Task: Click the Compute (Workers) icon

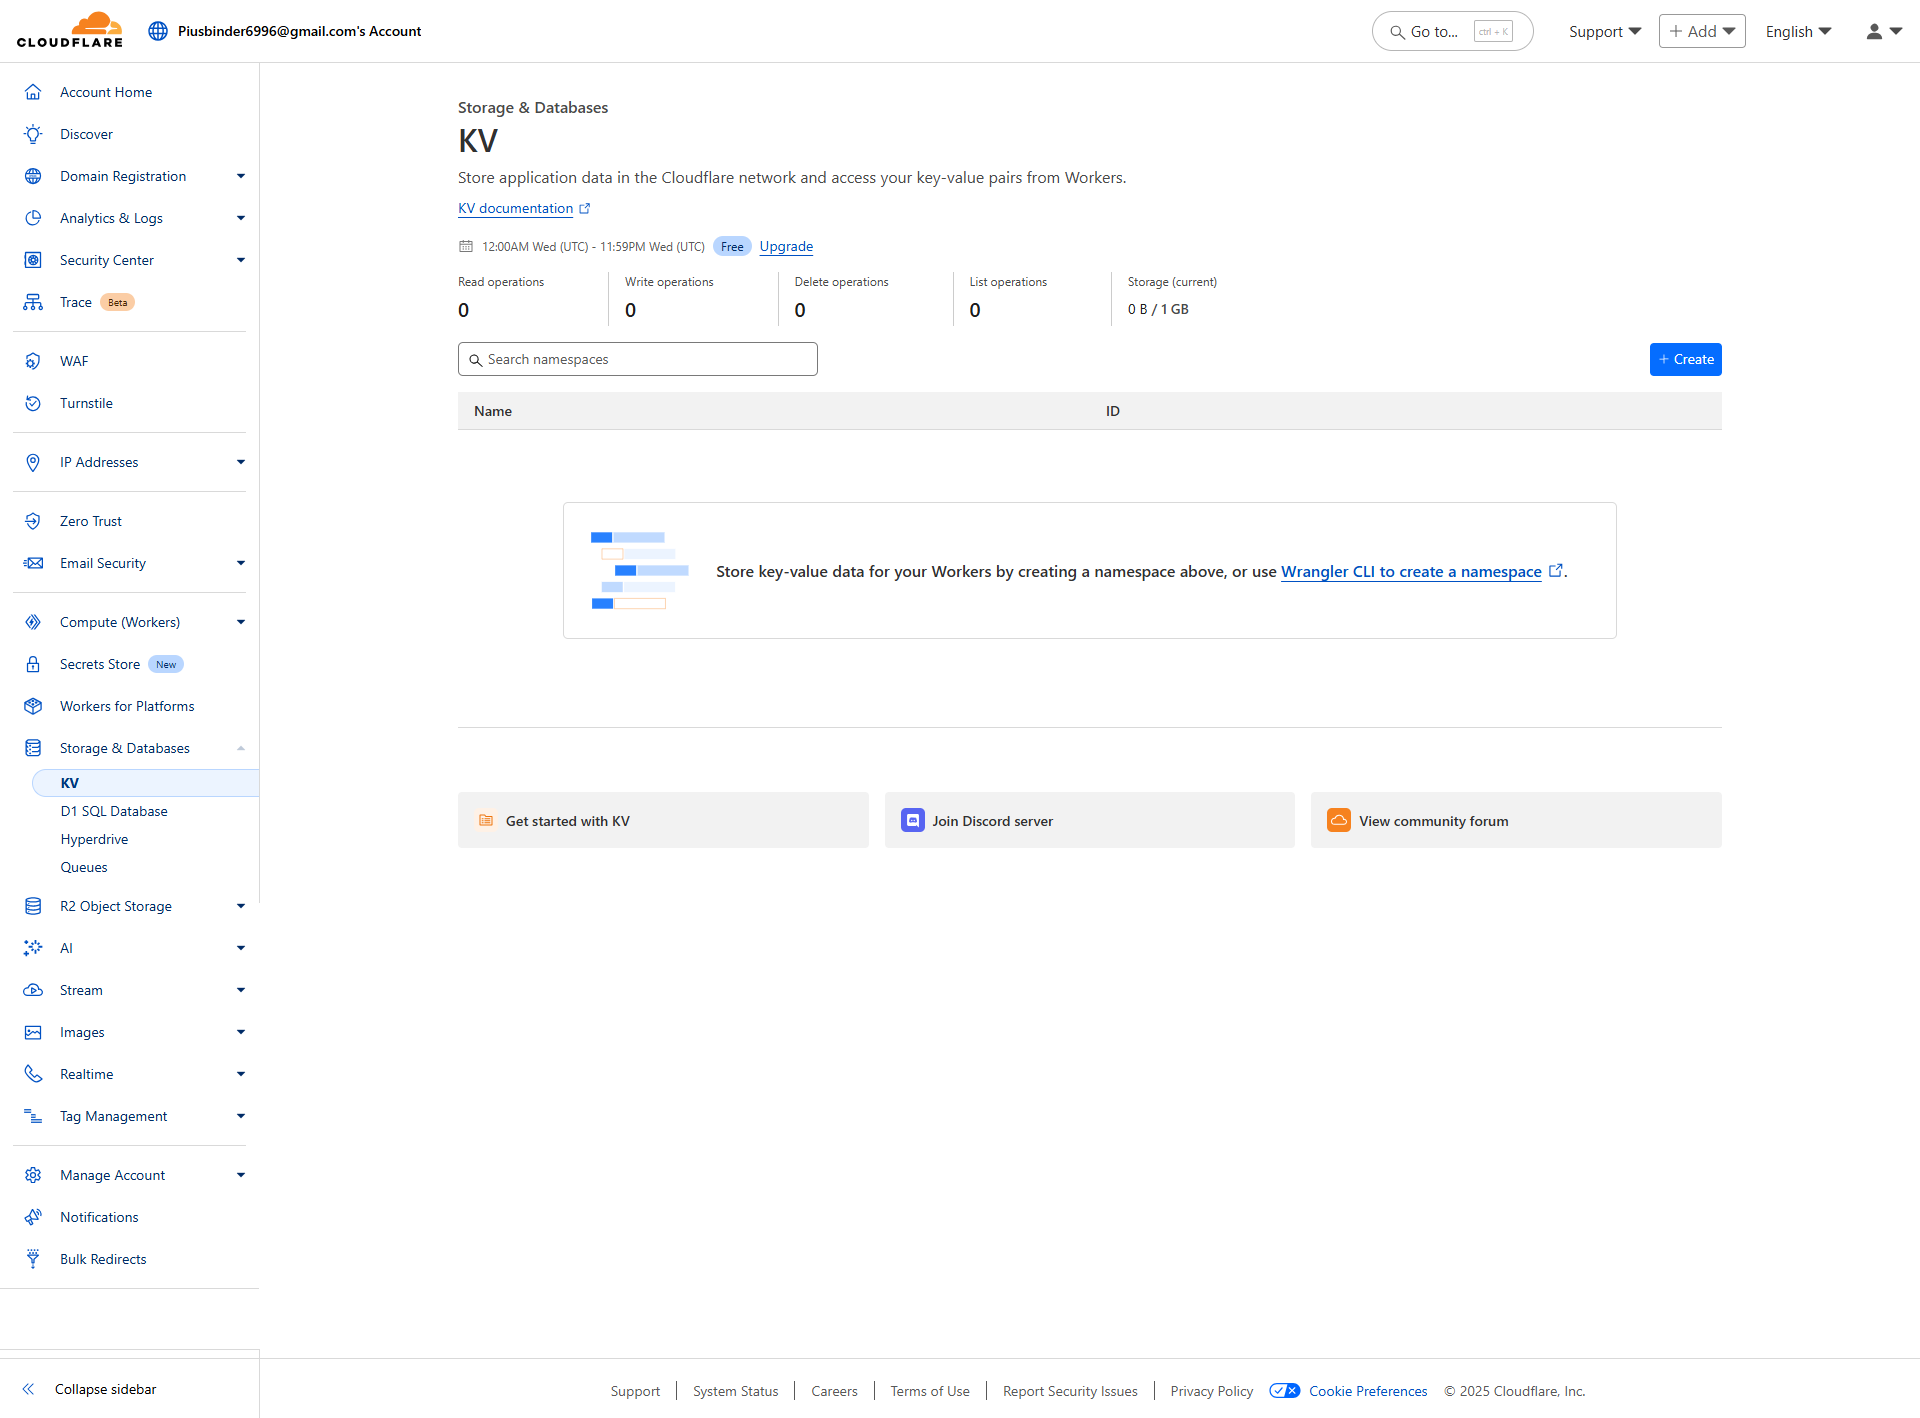Action: [33, 622]
